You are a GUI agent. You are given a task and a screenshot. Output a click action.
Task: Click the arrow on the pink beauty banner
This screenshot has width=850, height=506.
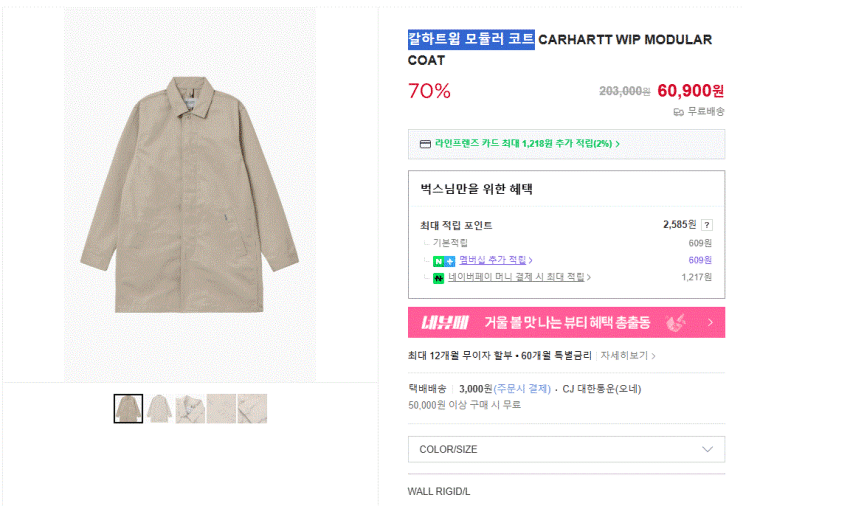tap(710, 322)
